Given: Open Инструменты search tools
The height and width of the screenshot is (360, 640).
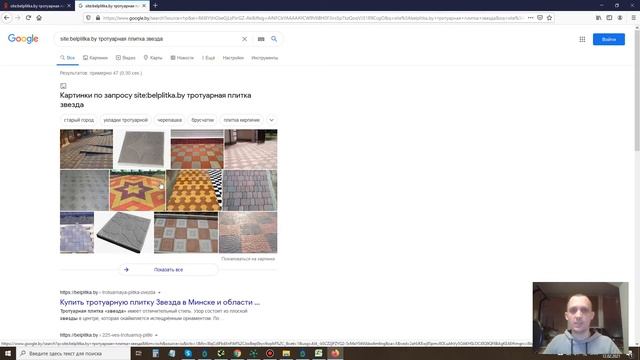Looking at the screenshot, I should click(264, 58).
